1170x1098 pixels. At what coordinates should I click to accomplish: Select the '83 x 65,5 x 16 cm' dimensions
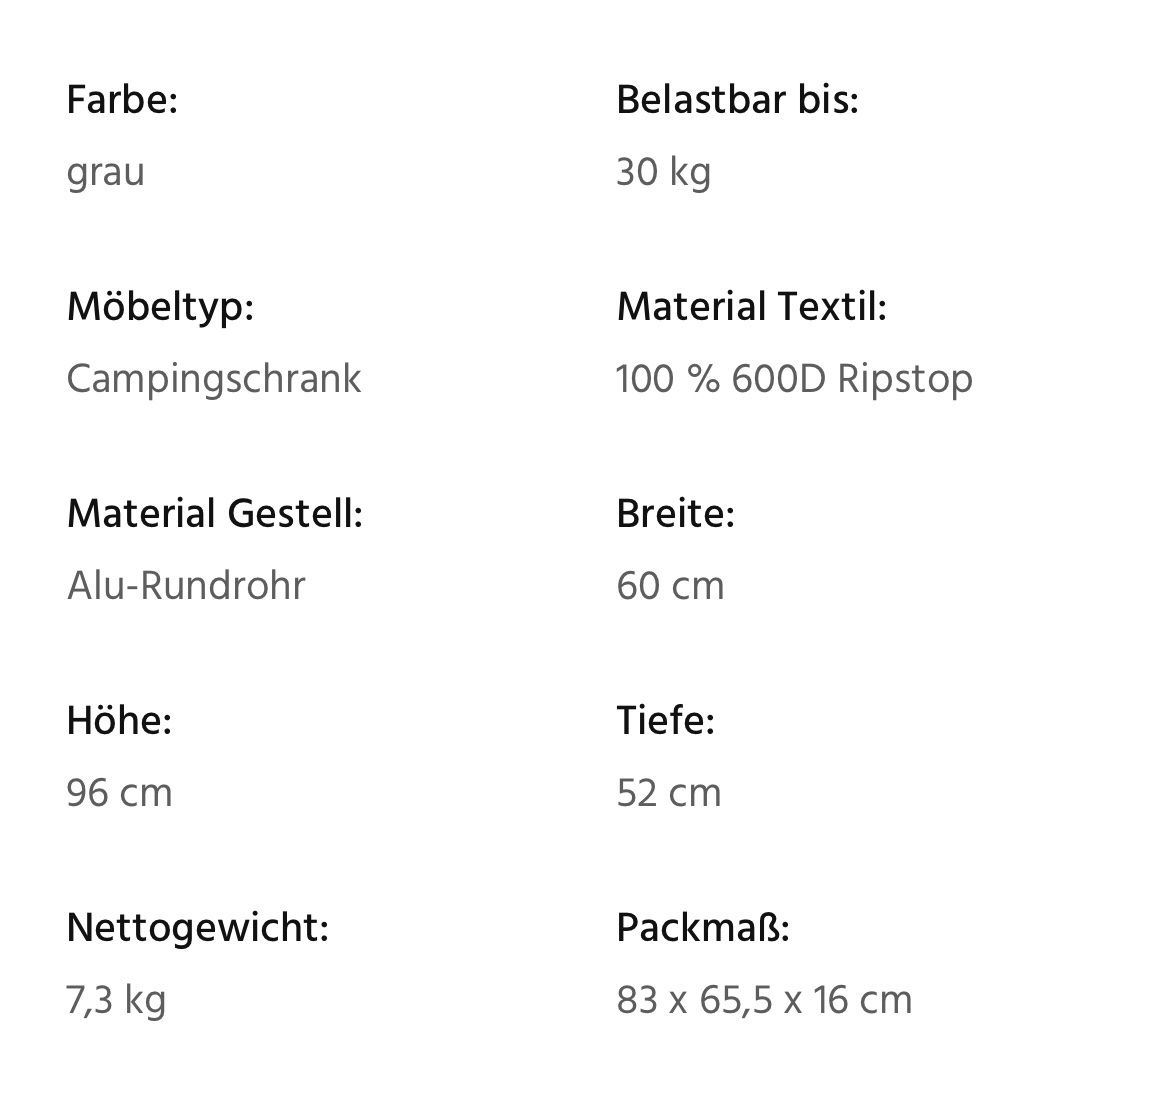point(764,1000)
